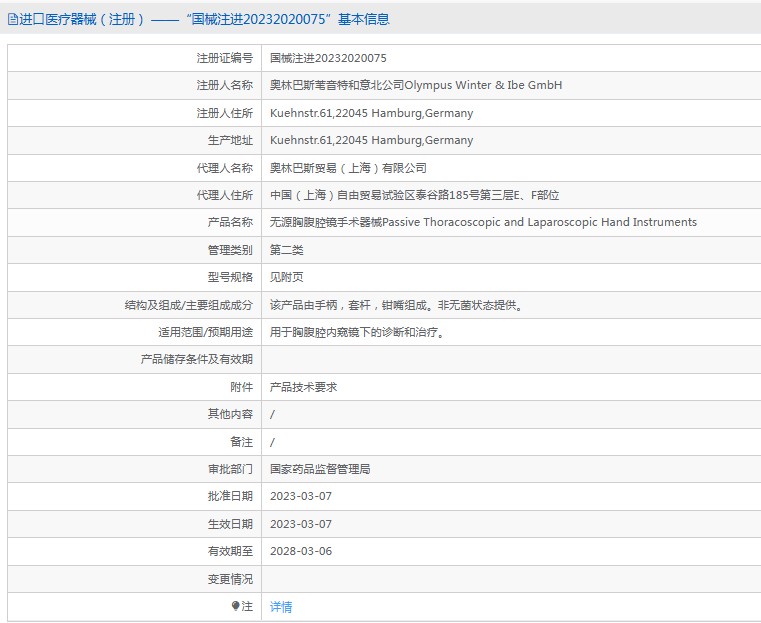
Task: Click the document icon beside the page title
Action: point(12,19)
